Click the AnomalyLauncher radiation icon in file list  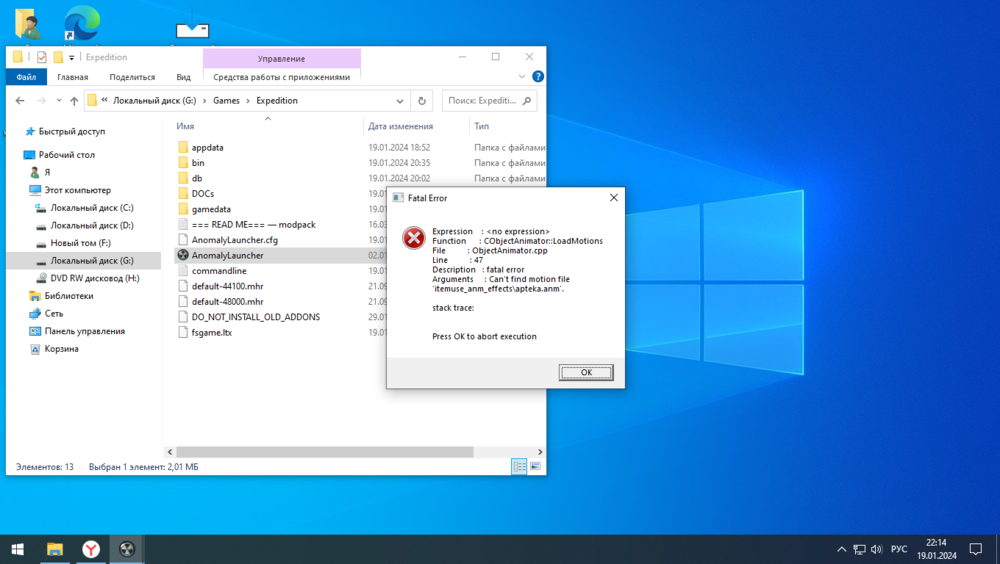(183, 255)
